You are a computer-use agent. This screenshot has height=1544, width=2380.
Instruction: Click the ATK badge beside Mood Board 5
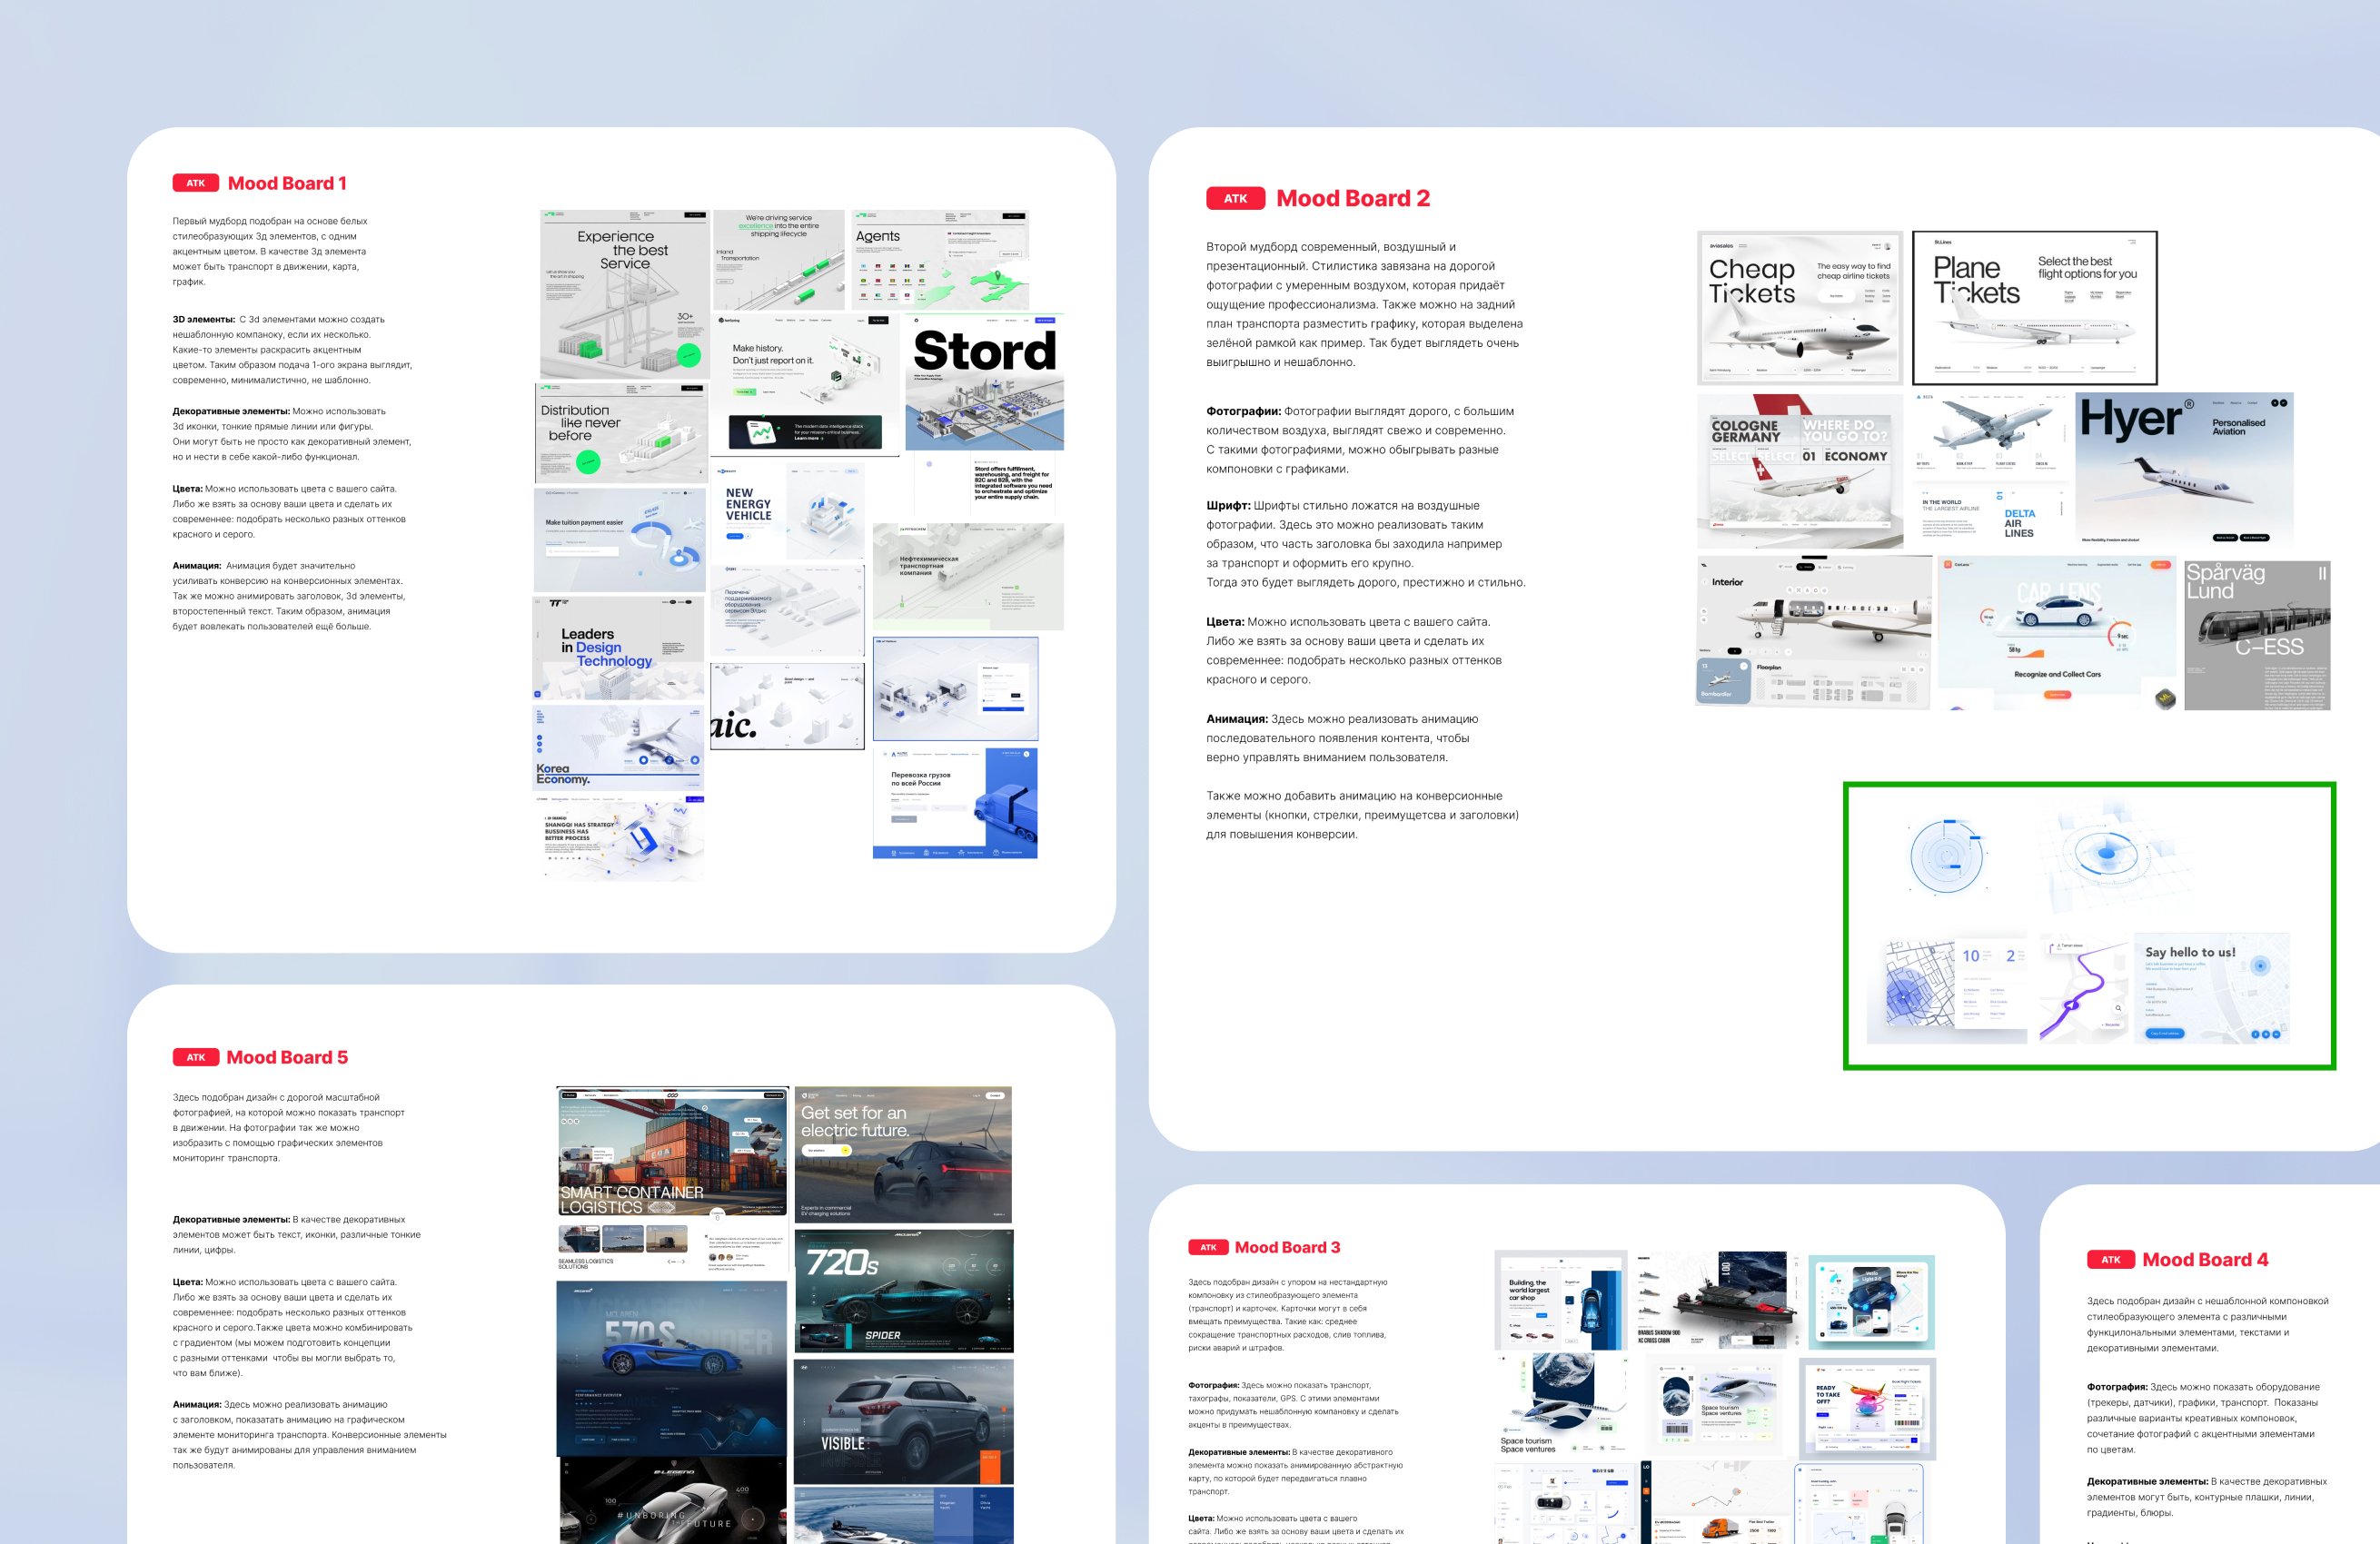point(195,1057)
